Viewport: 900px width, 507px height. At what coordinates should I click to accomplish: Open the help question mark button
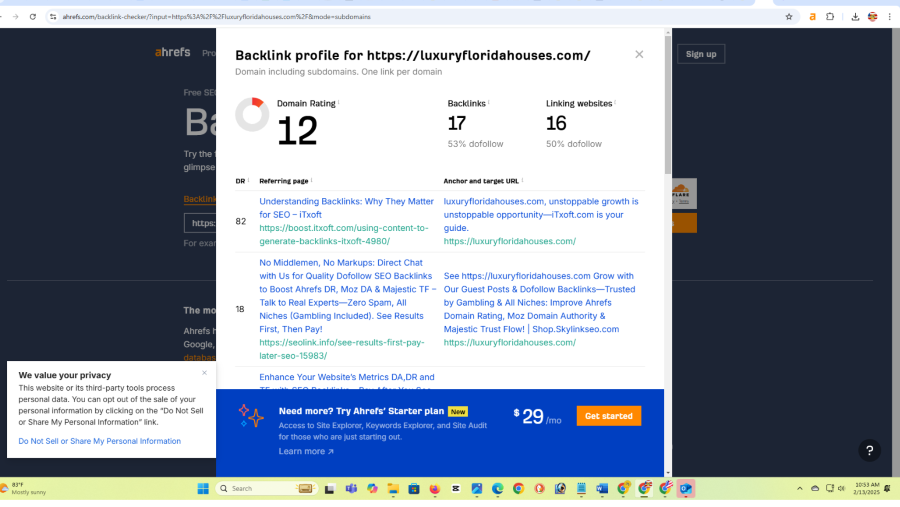pos(870,451)
